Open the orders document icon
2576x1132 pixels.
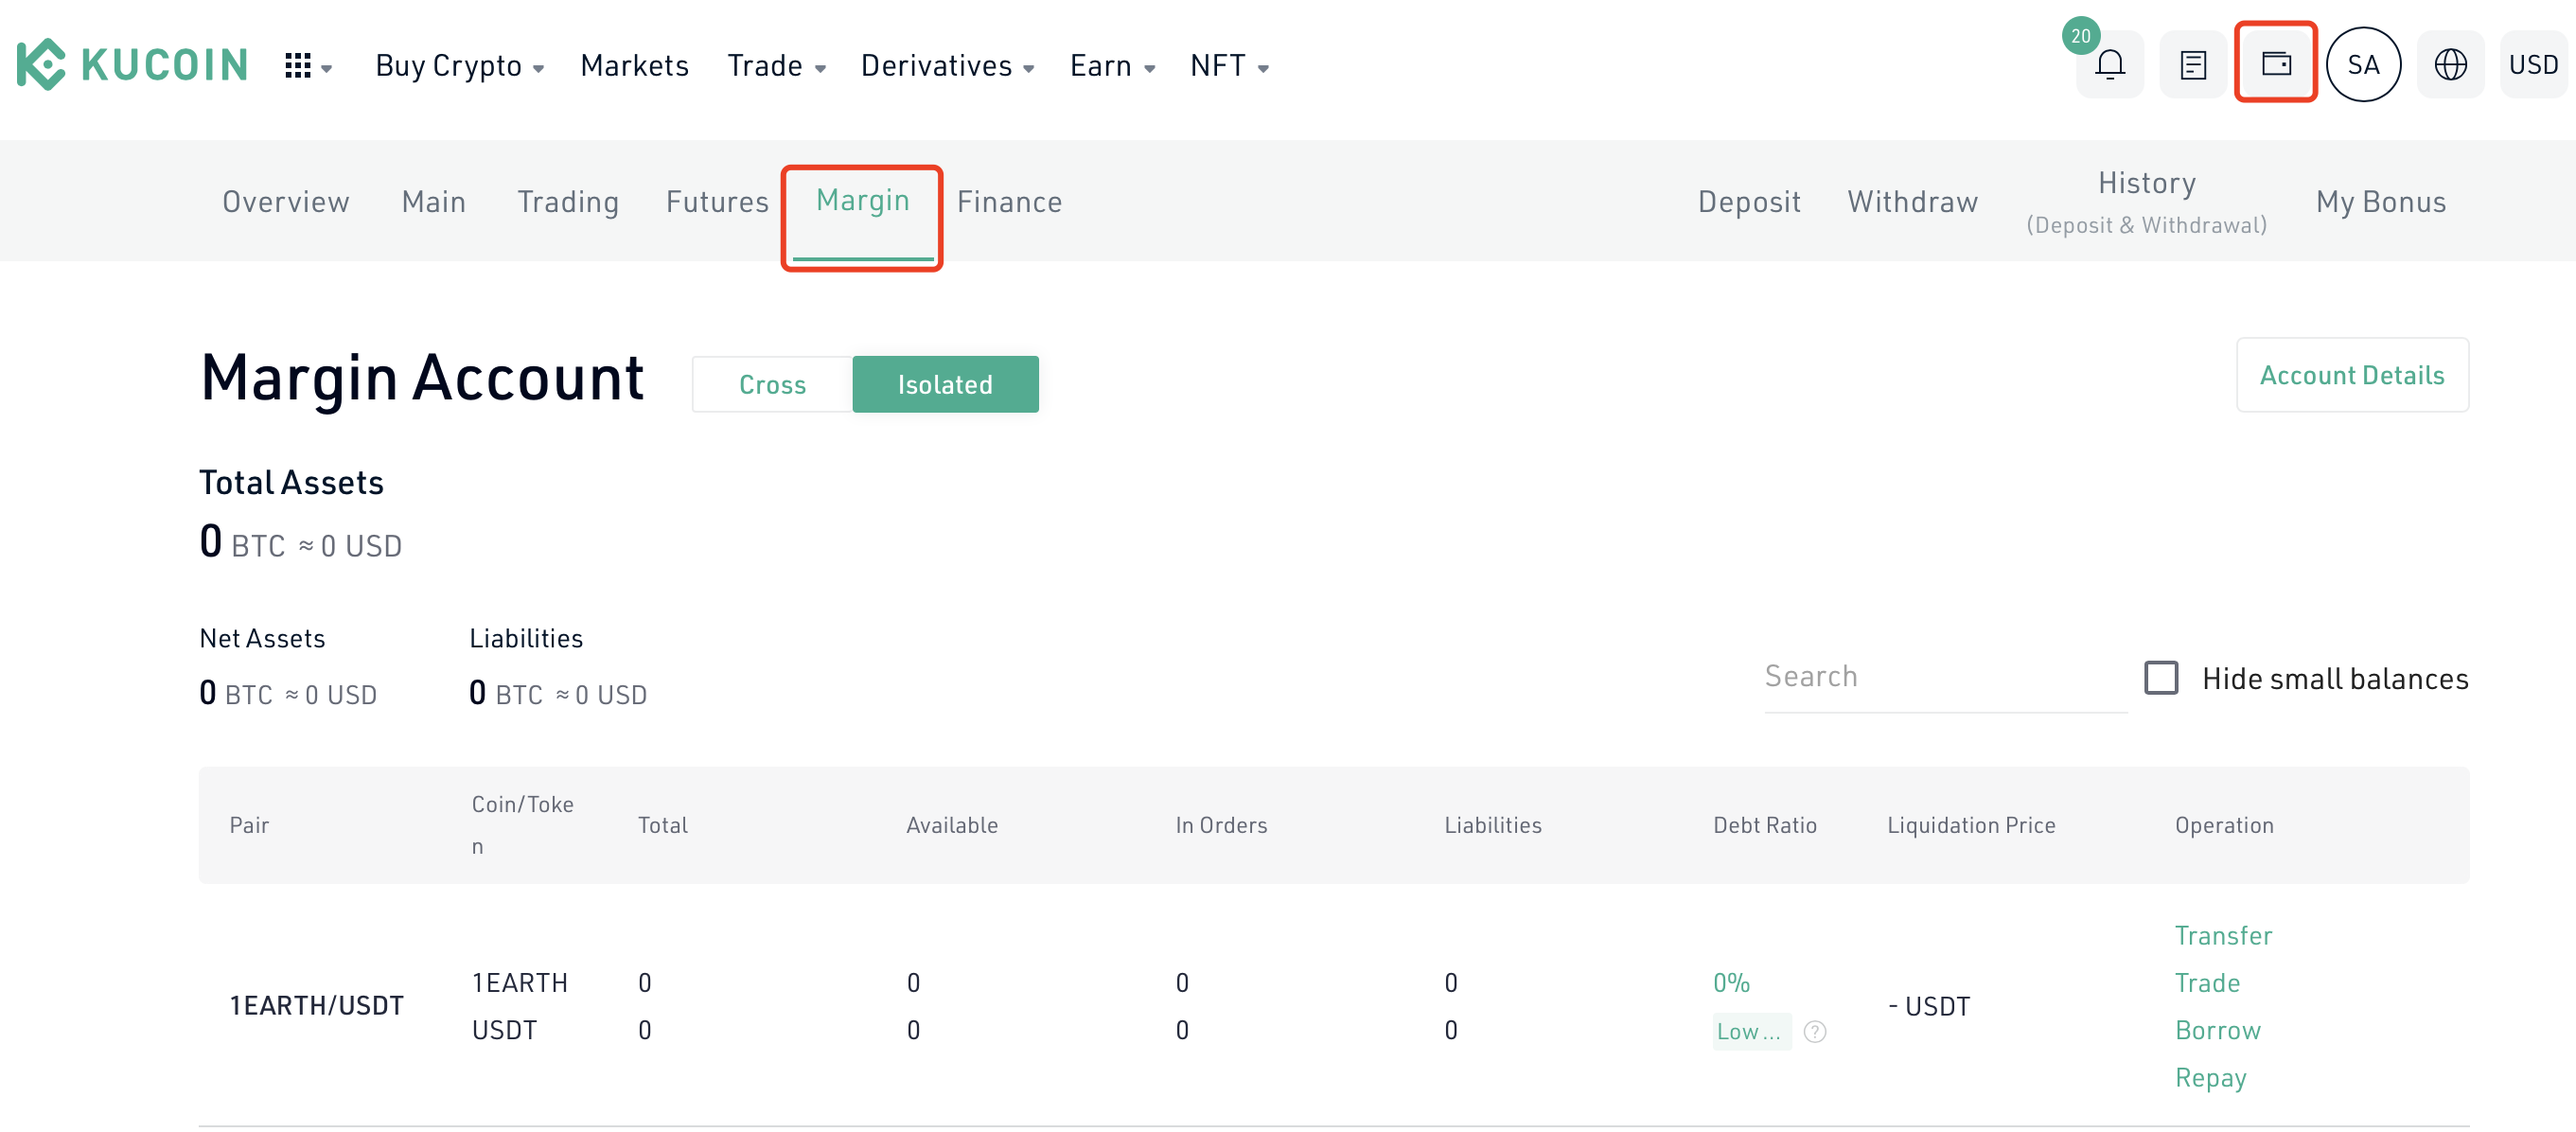(x=2193, y=65)
